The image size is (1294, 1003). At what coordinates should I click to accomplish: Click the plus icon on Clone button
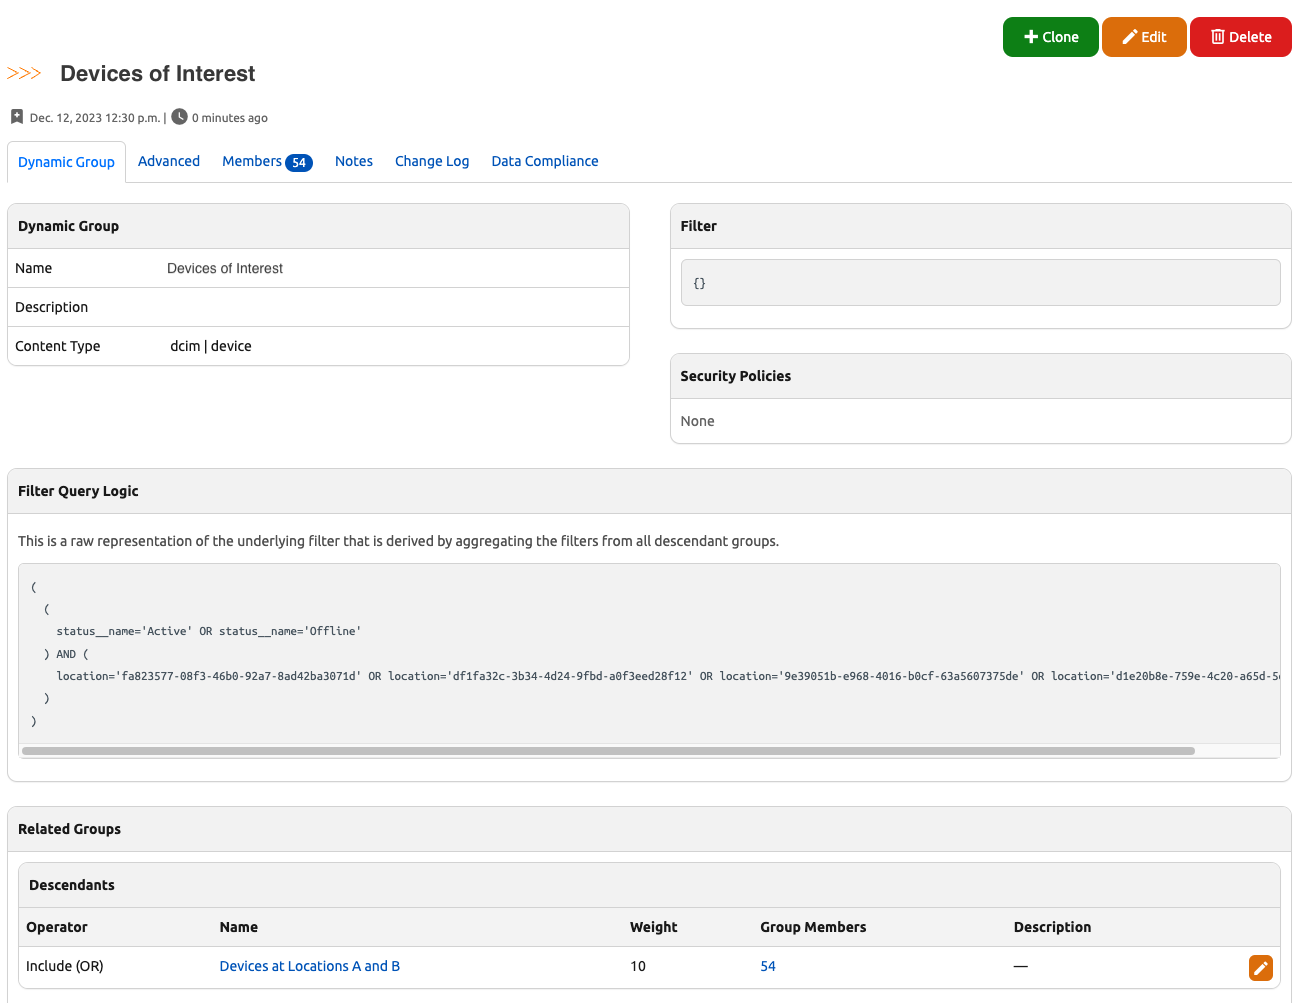pos(1031,37)
